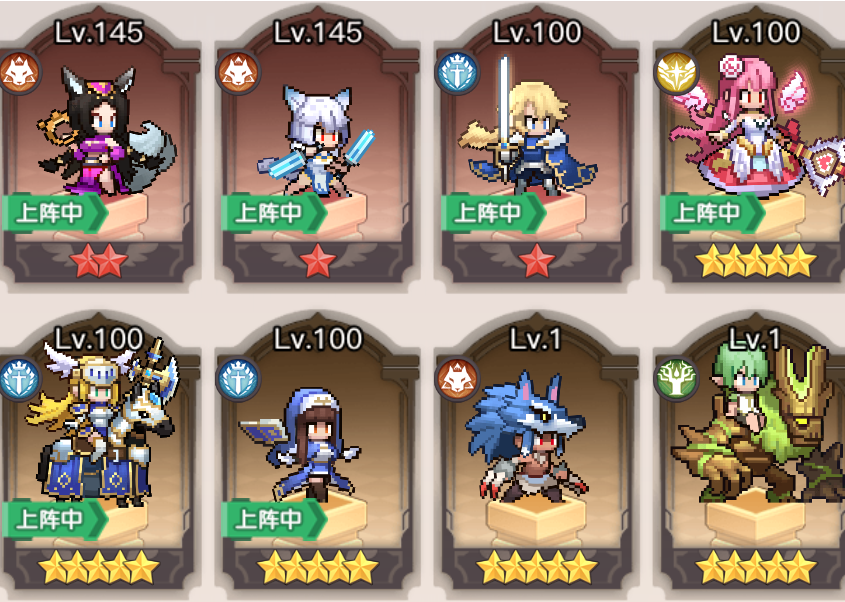Click the two red stars under fox girl
845x602 pixels.
pyautogui.click(x=99, y=261)
